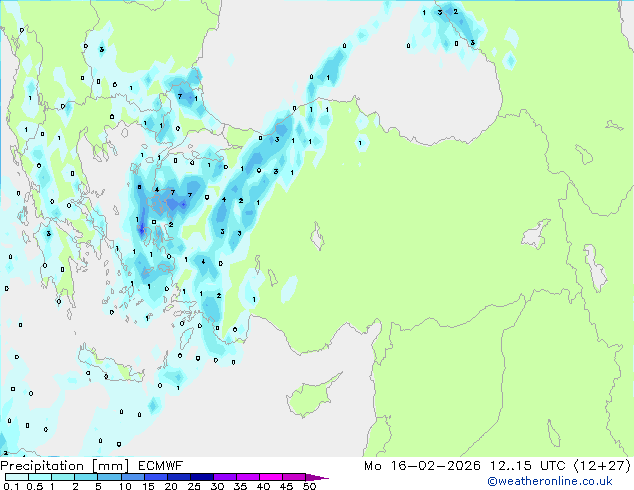
Task: Click the 0.1–0.5 mm palest legend swatch
Action: click(17, 477)
